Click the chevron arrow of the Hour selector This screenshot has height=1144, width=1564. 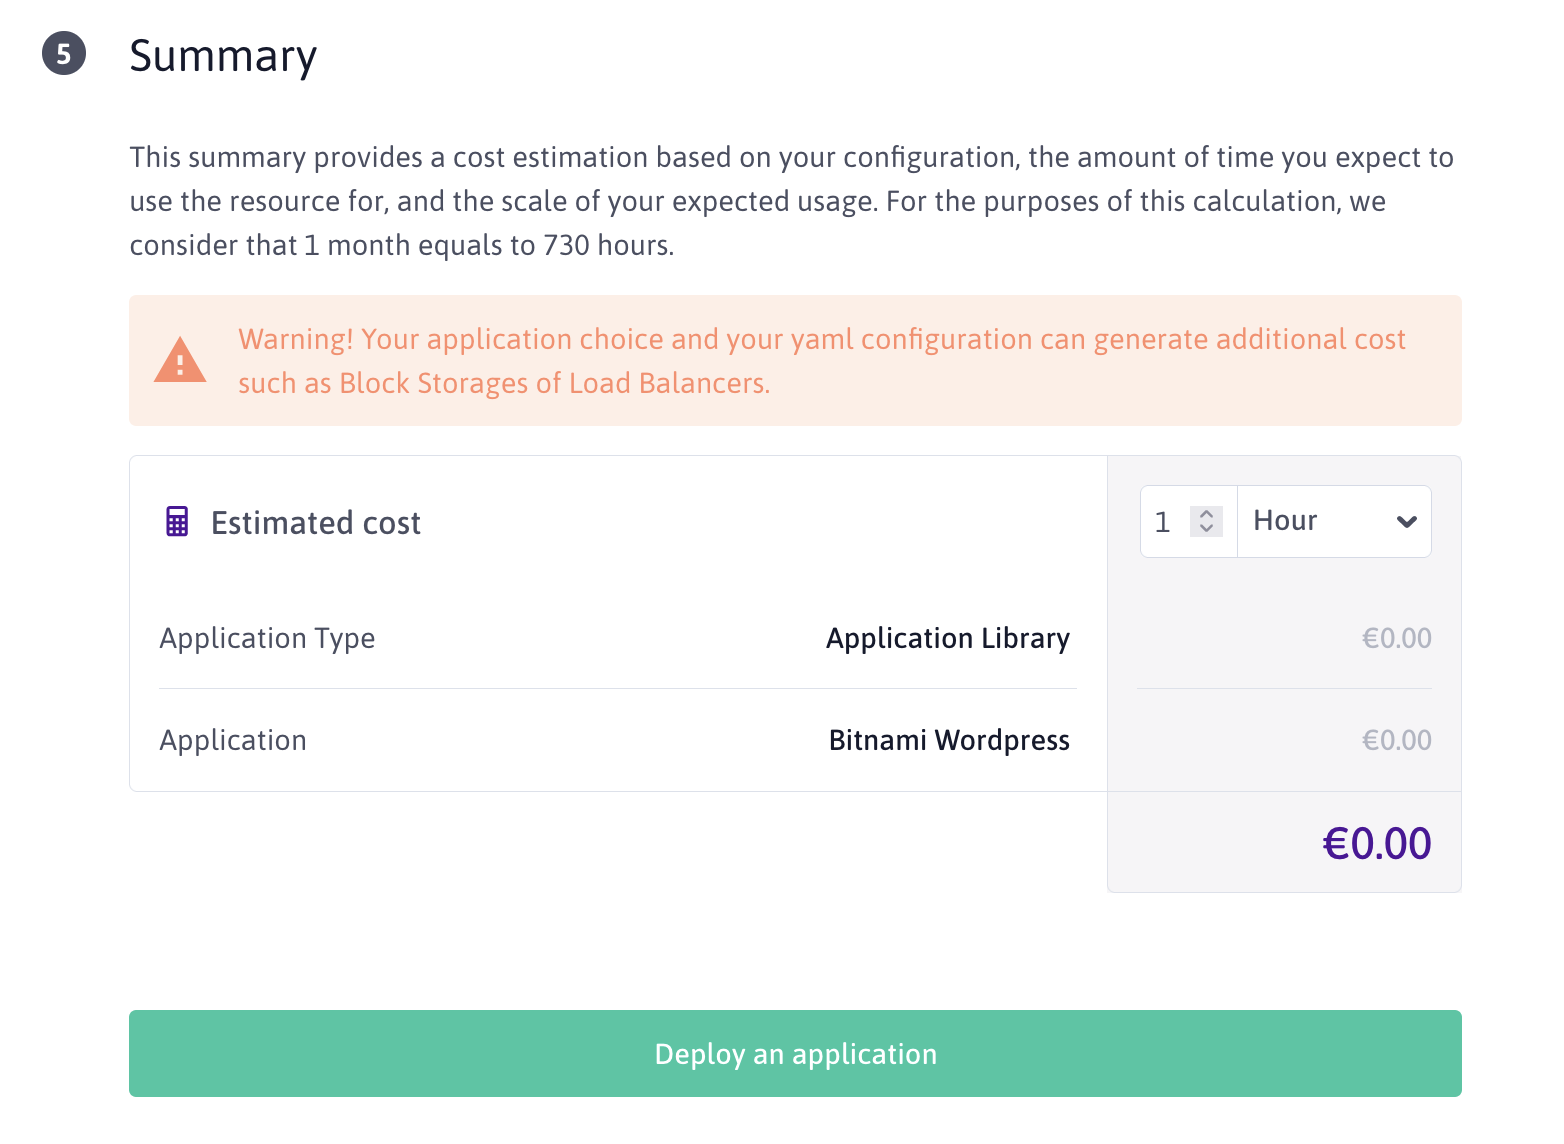1406,522
